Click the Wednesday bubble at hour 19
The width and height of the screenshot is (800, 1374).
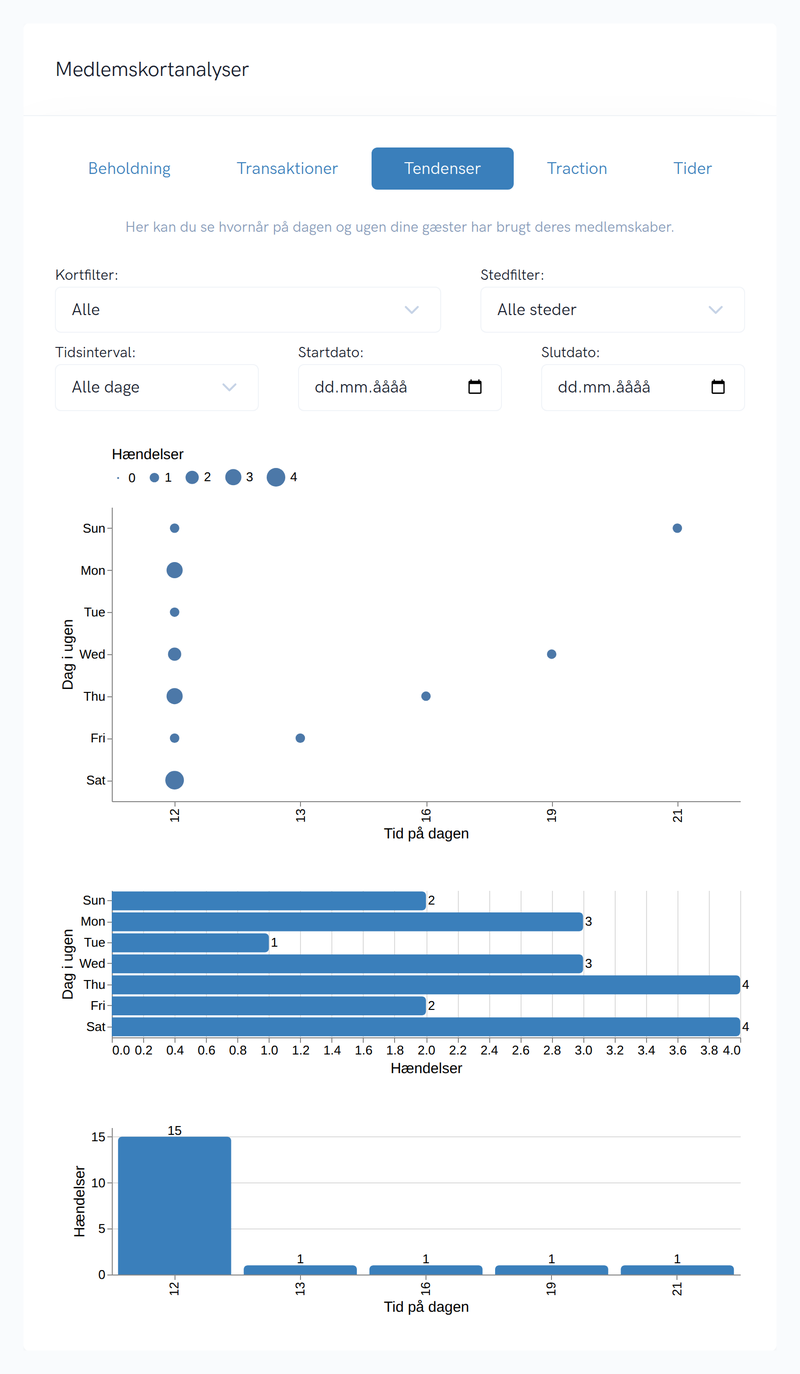[x=551, y=654]
